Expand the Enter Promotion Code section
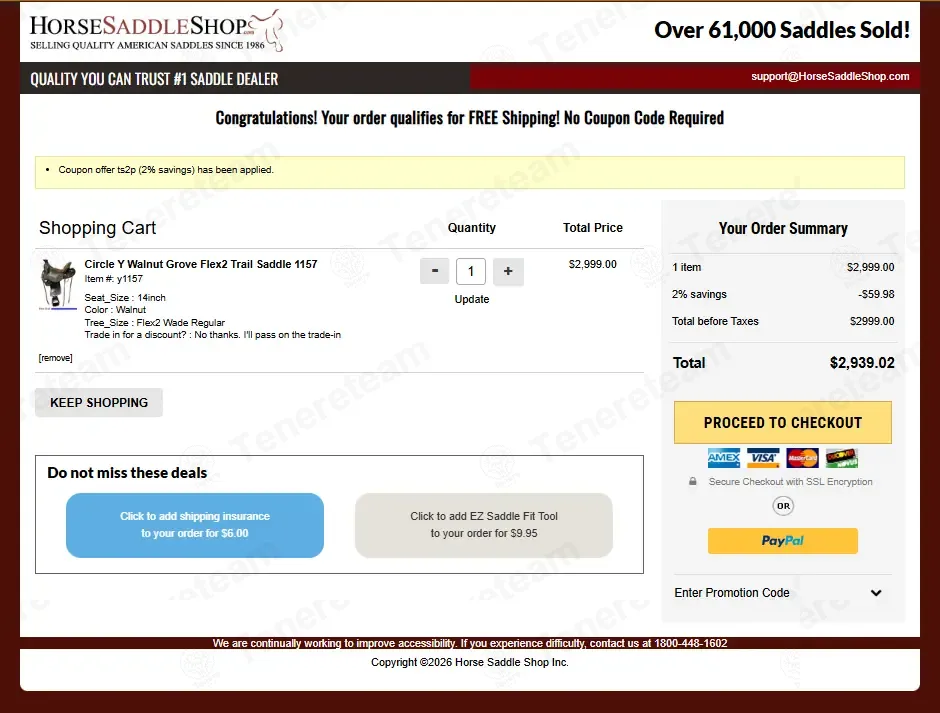940x713 pixels. coord(778,592)
